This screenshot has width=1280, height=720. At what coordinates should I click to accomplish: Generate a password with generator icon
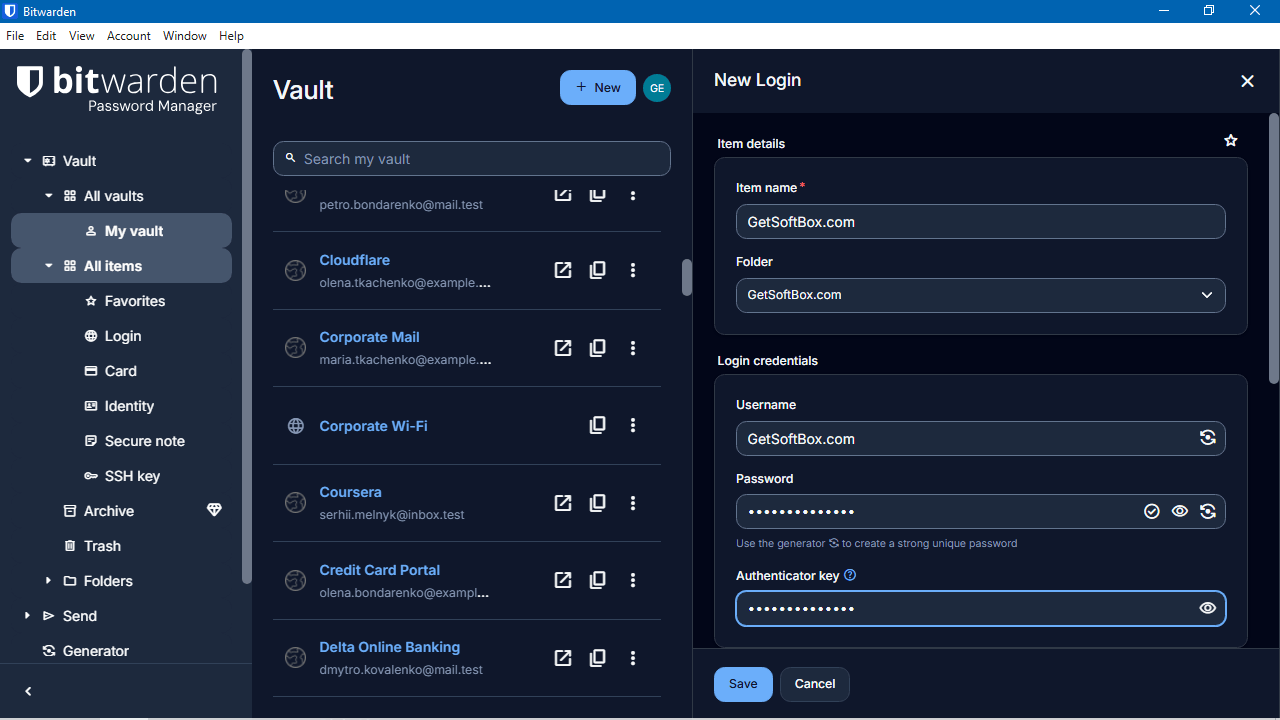(1208, 511)
